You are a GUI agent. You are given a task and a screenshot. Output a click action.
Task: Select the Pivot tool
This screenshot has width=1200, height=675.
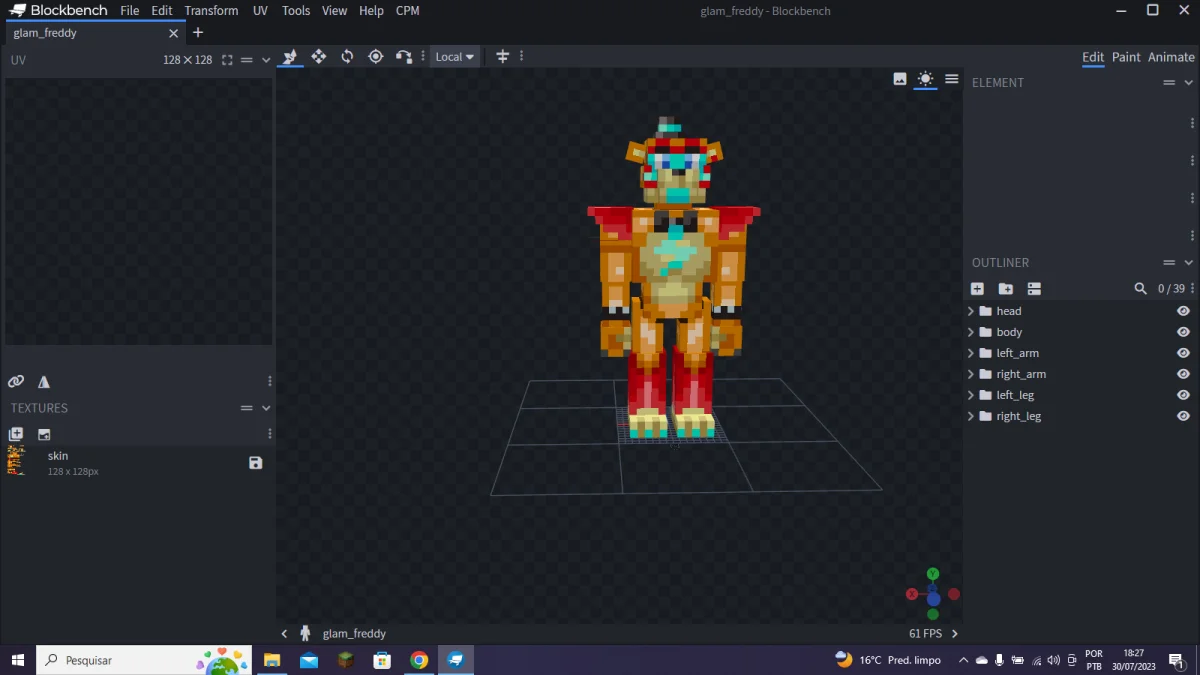click(376, 57)
